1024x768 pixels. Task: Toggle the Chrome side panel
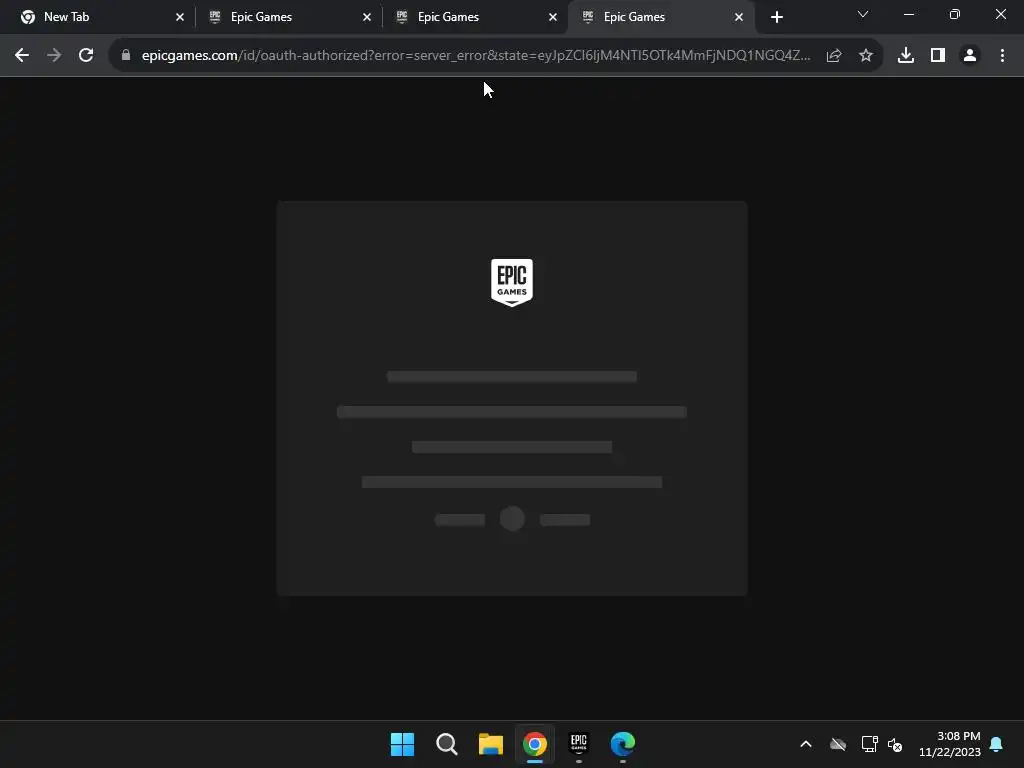938,56
